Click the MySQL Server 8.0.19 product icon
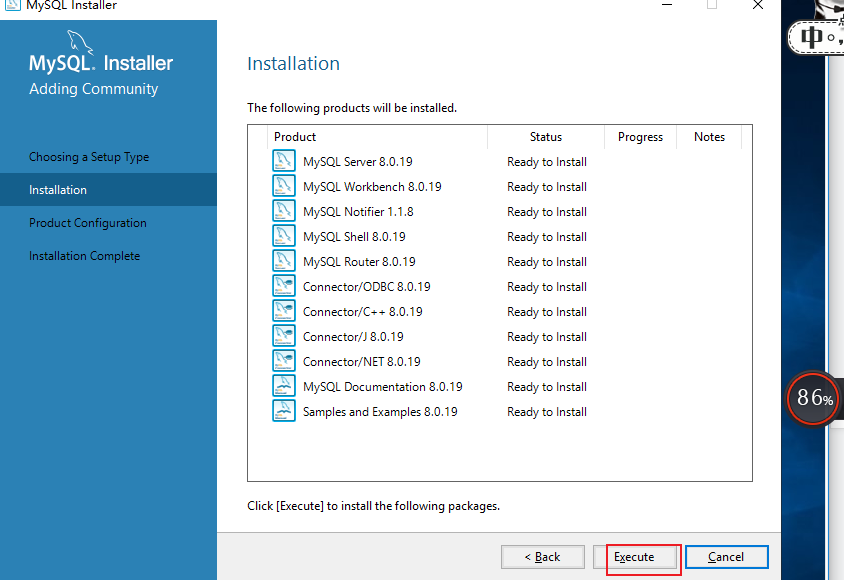Viewport: 844px width, 580px height. [x=285, y=161]
